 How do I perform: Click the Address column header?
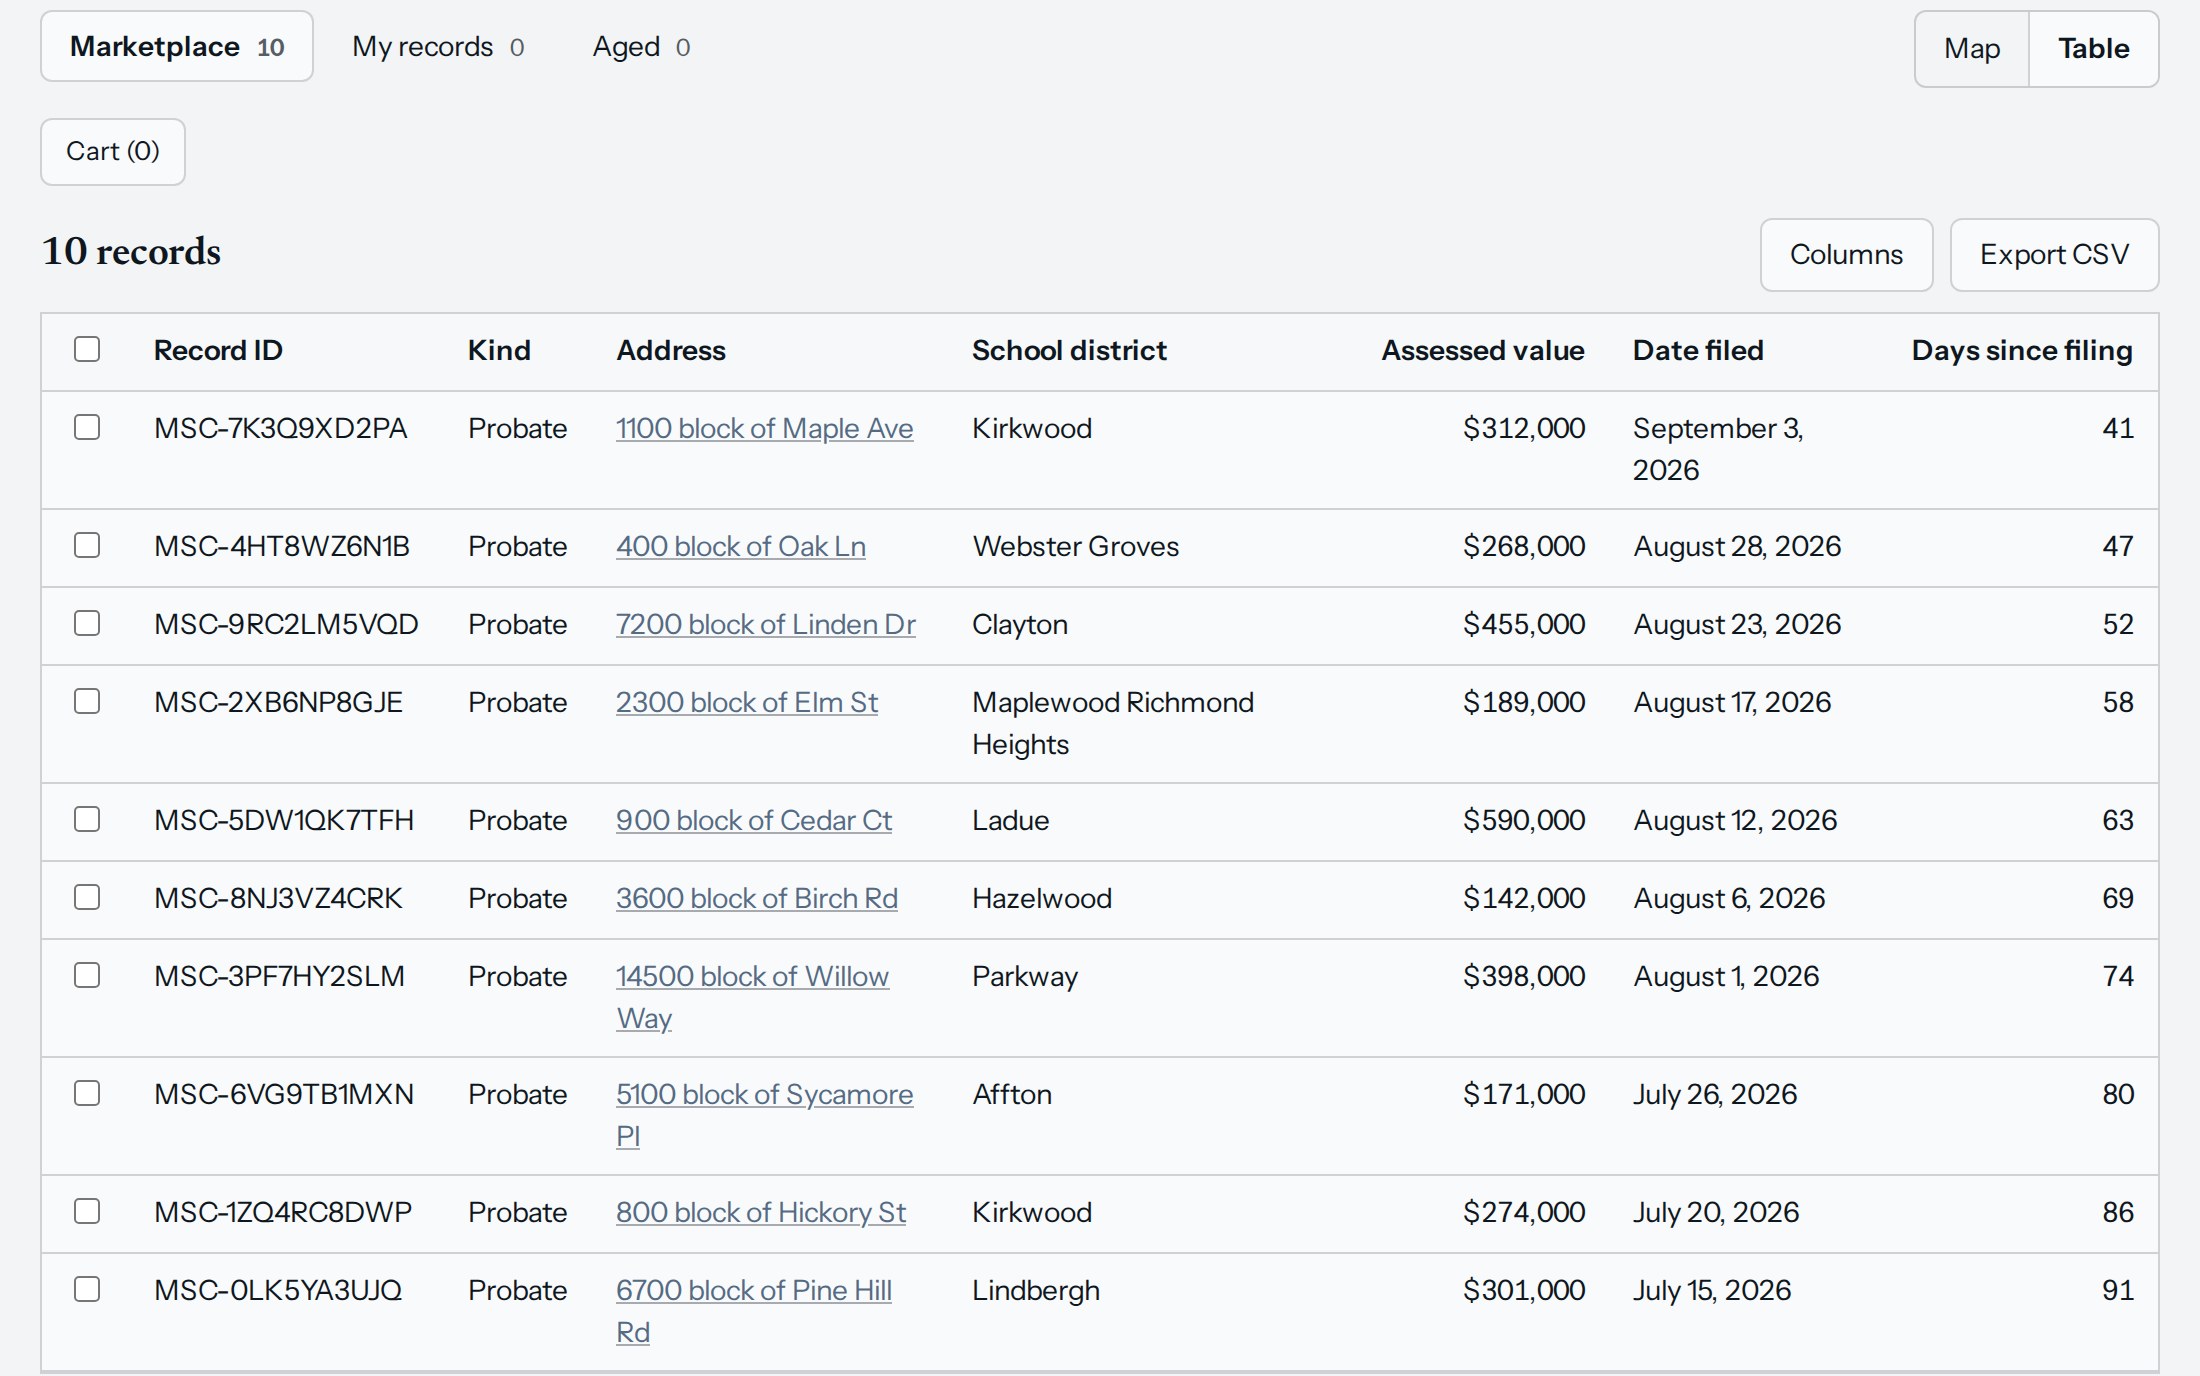pos(671,351)
